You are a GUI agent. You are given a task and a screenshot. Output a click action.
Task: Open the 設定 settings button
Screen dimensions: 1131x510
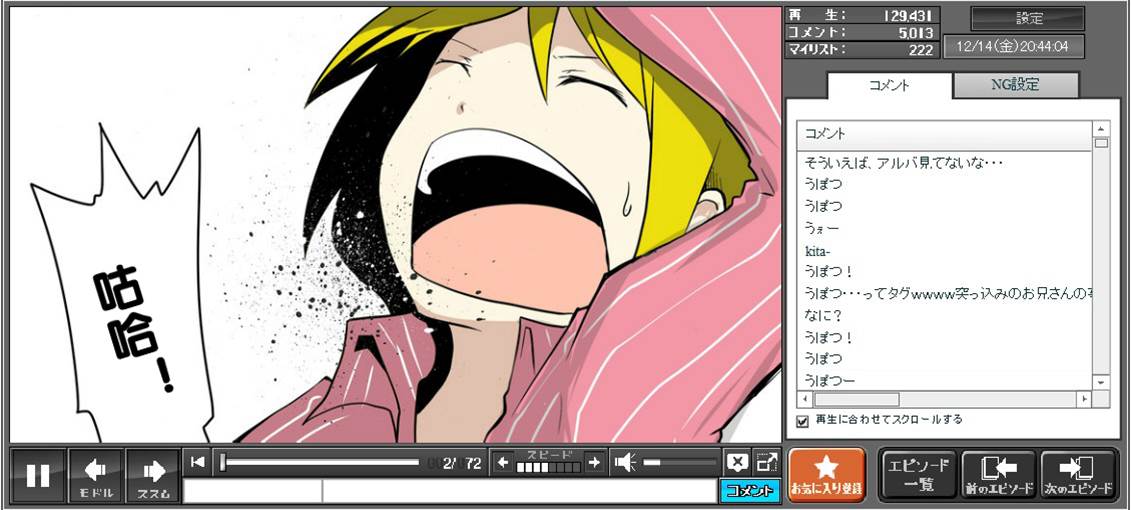click(1028, 18)
